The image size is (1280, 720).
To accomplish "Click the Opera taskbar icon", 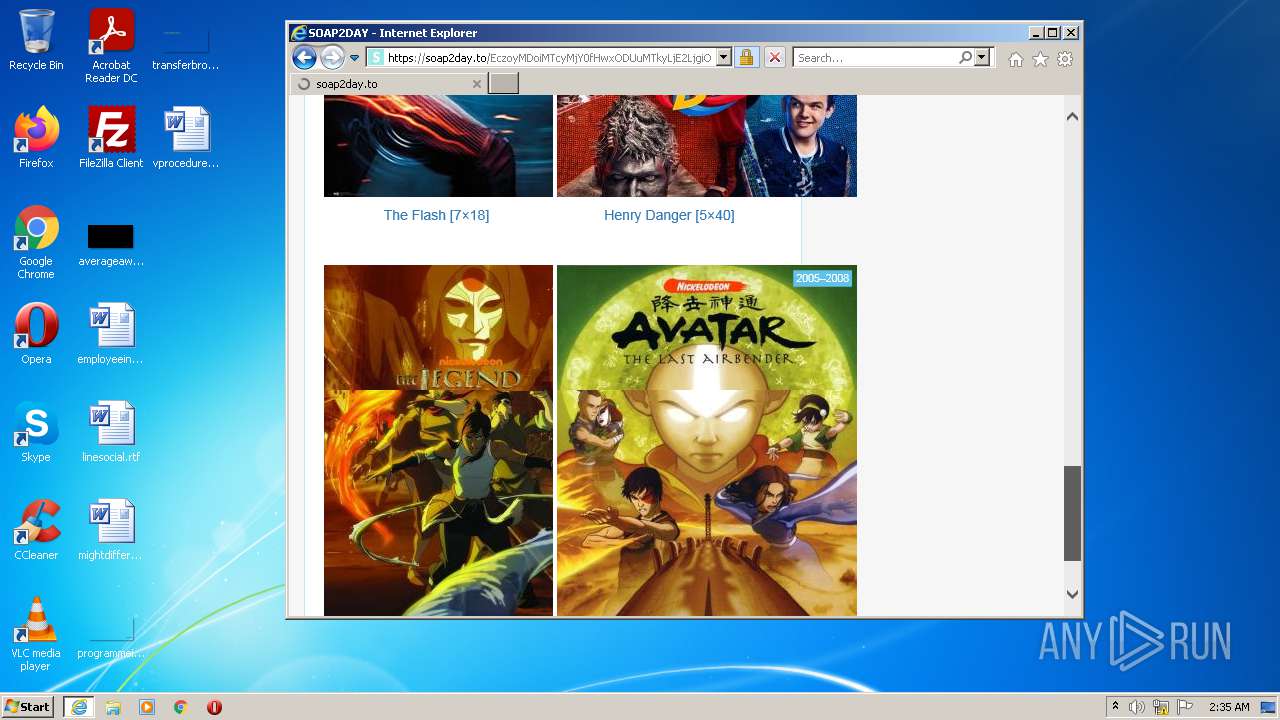I will coord(214,706).
